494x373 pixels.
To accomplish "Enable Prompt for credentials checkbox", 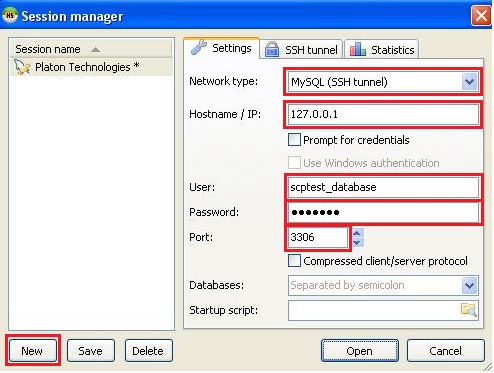I will pyautogui.click(x=294, y=140).
